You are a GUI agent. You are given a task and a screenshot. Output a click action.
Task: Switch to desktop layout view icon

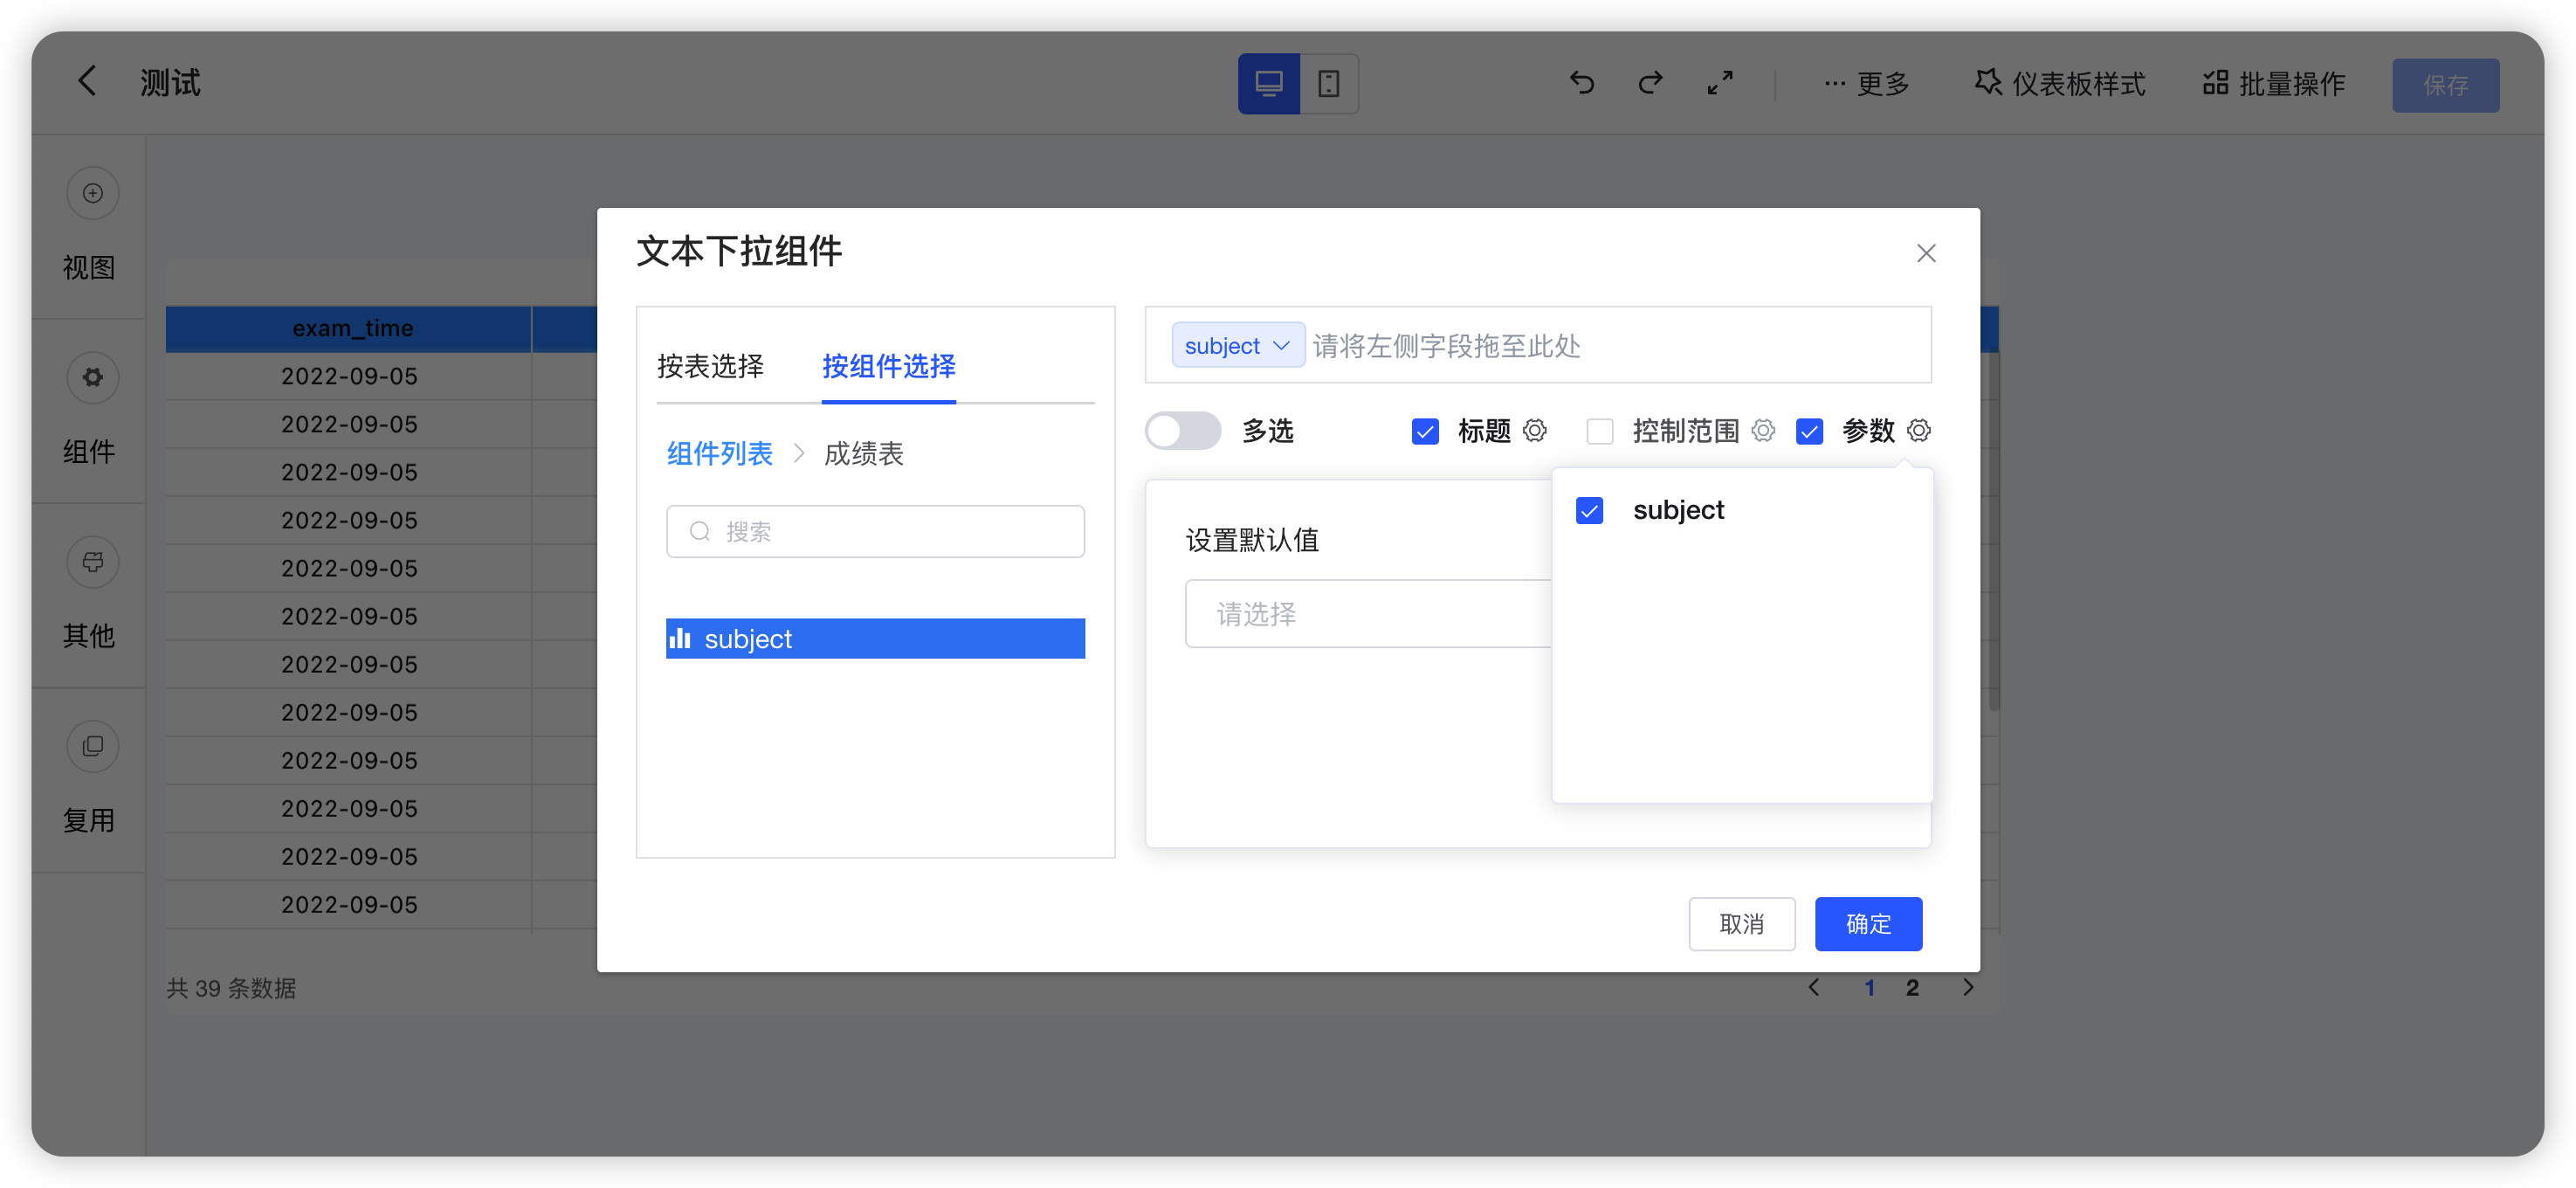click(1269, 83)
